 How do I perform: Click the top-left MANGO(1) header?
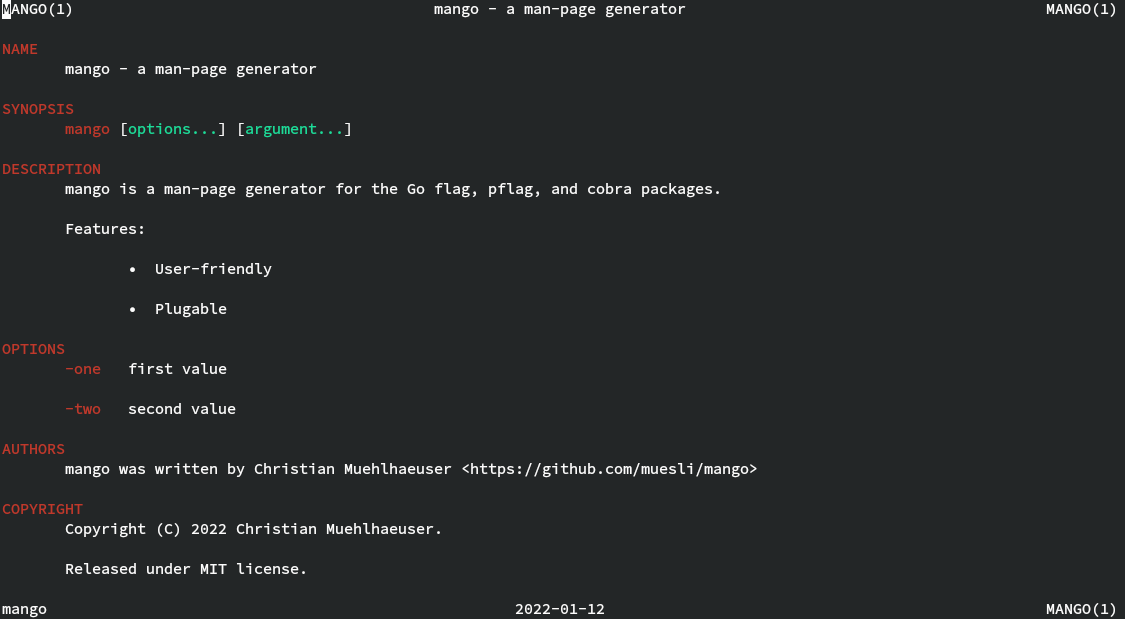pyautogui.click(x=37, y=9)
